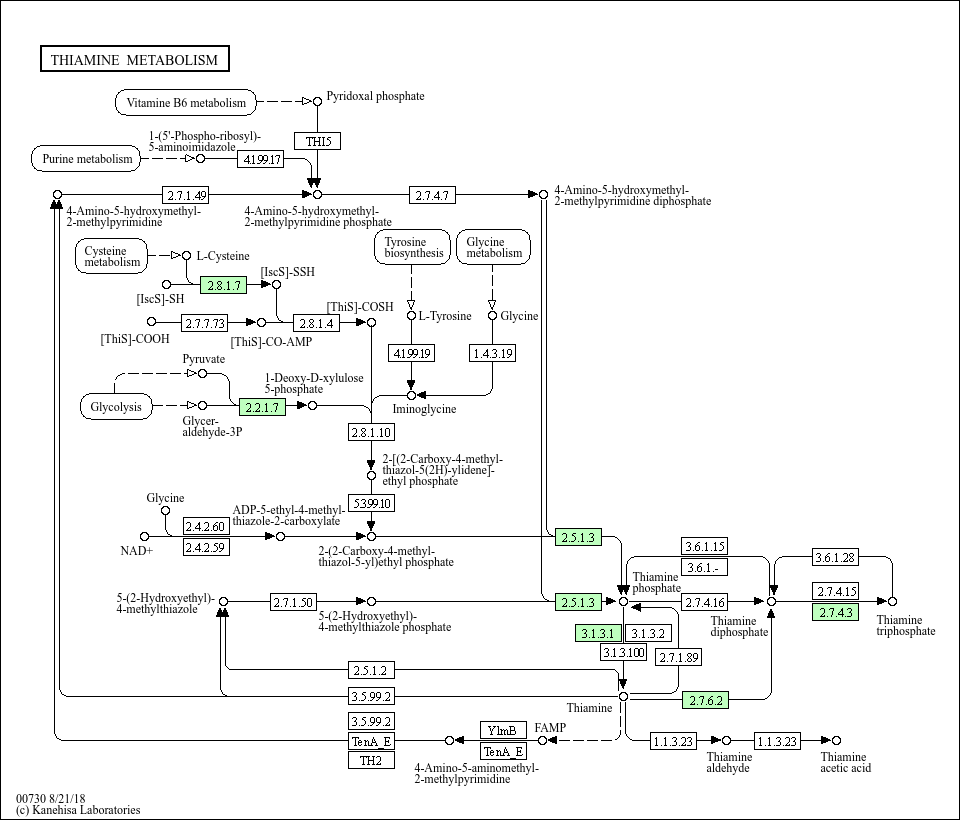Click the Cysteine metabolism pathway box

[112, 256]
